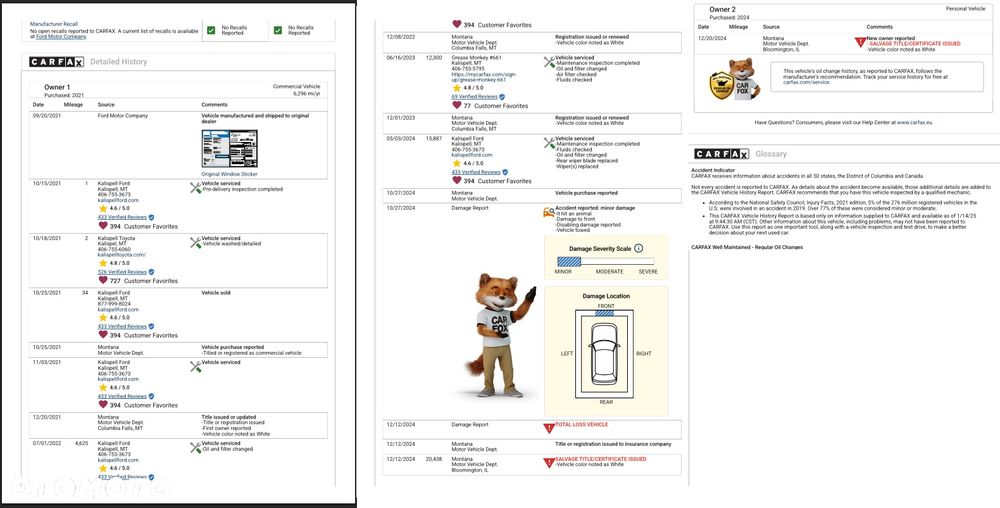The height and width of the screenshot is (508, 1000).
Task: Click mileage value '4,625'
Action: 82,443
